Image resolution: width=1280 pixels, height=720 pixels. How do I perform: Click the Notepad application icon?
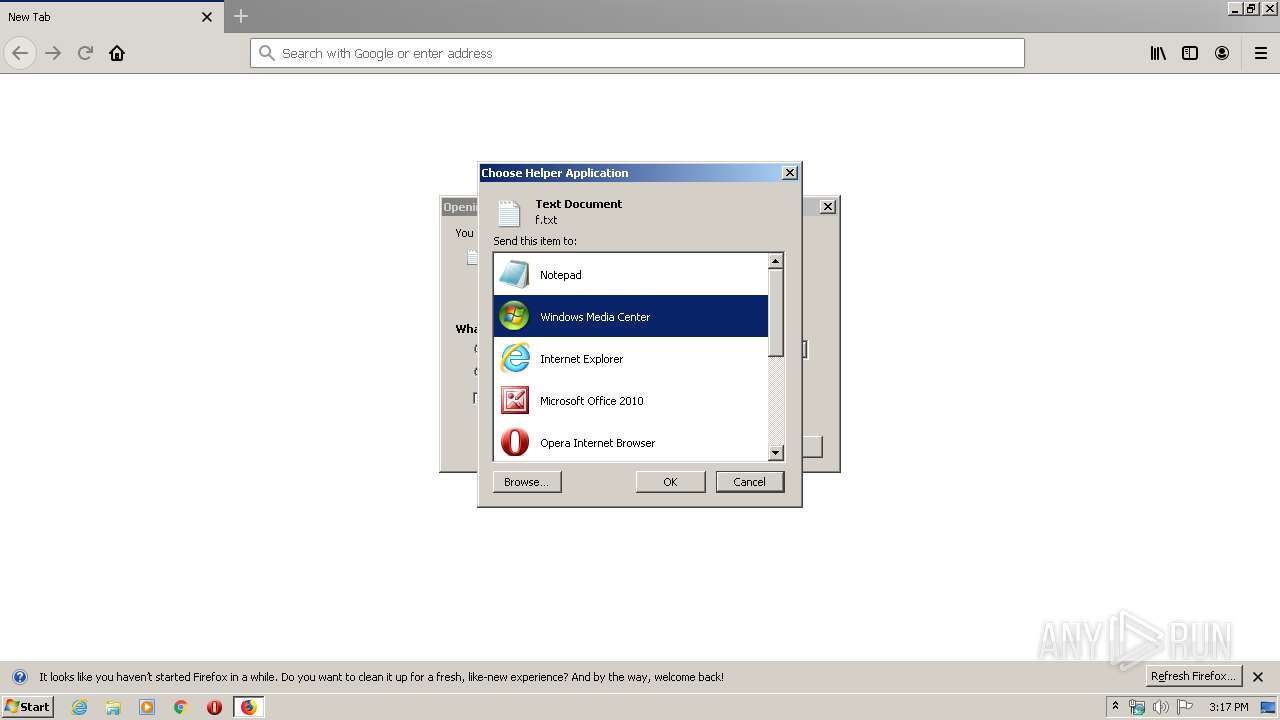click(x=514, y=274)
